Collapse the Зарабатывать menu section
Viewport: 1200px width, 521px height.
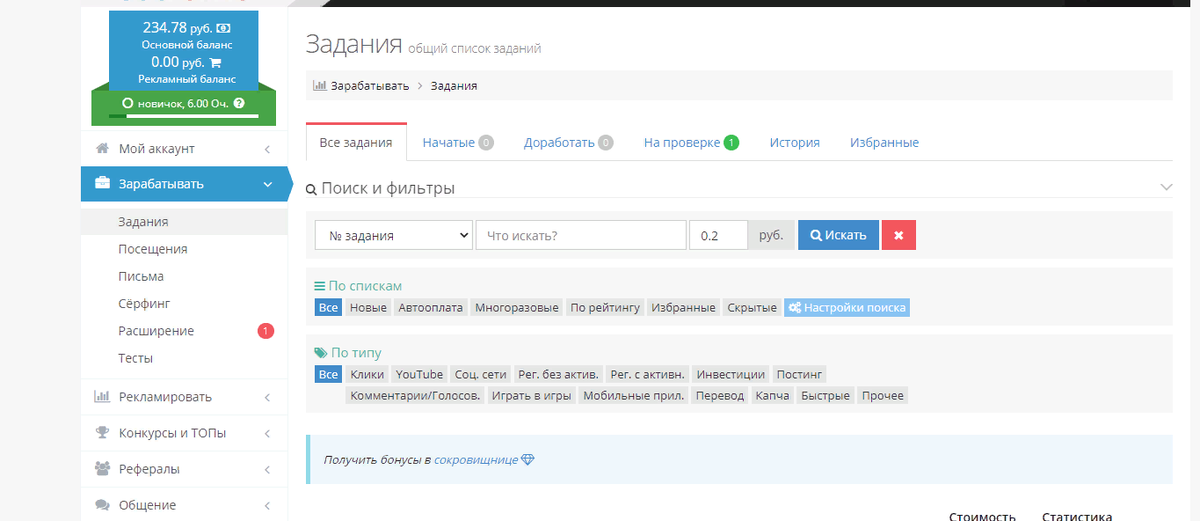coord(268,184)
